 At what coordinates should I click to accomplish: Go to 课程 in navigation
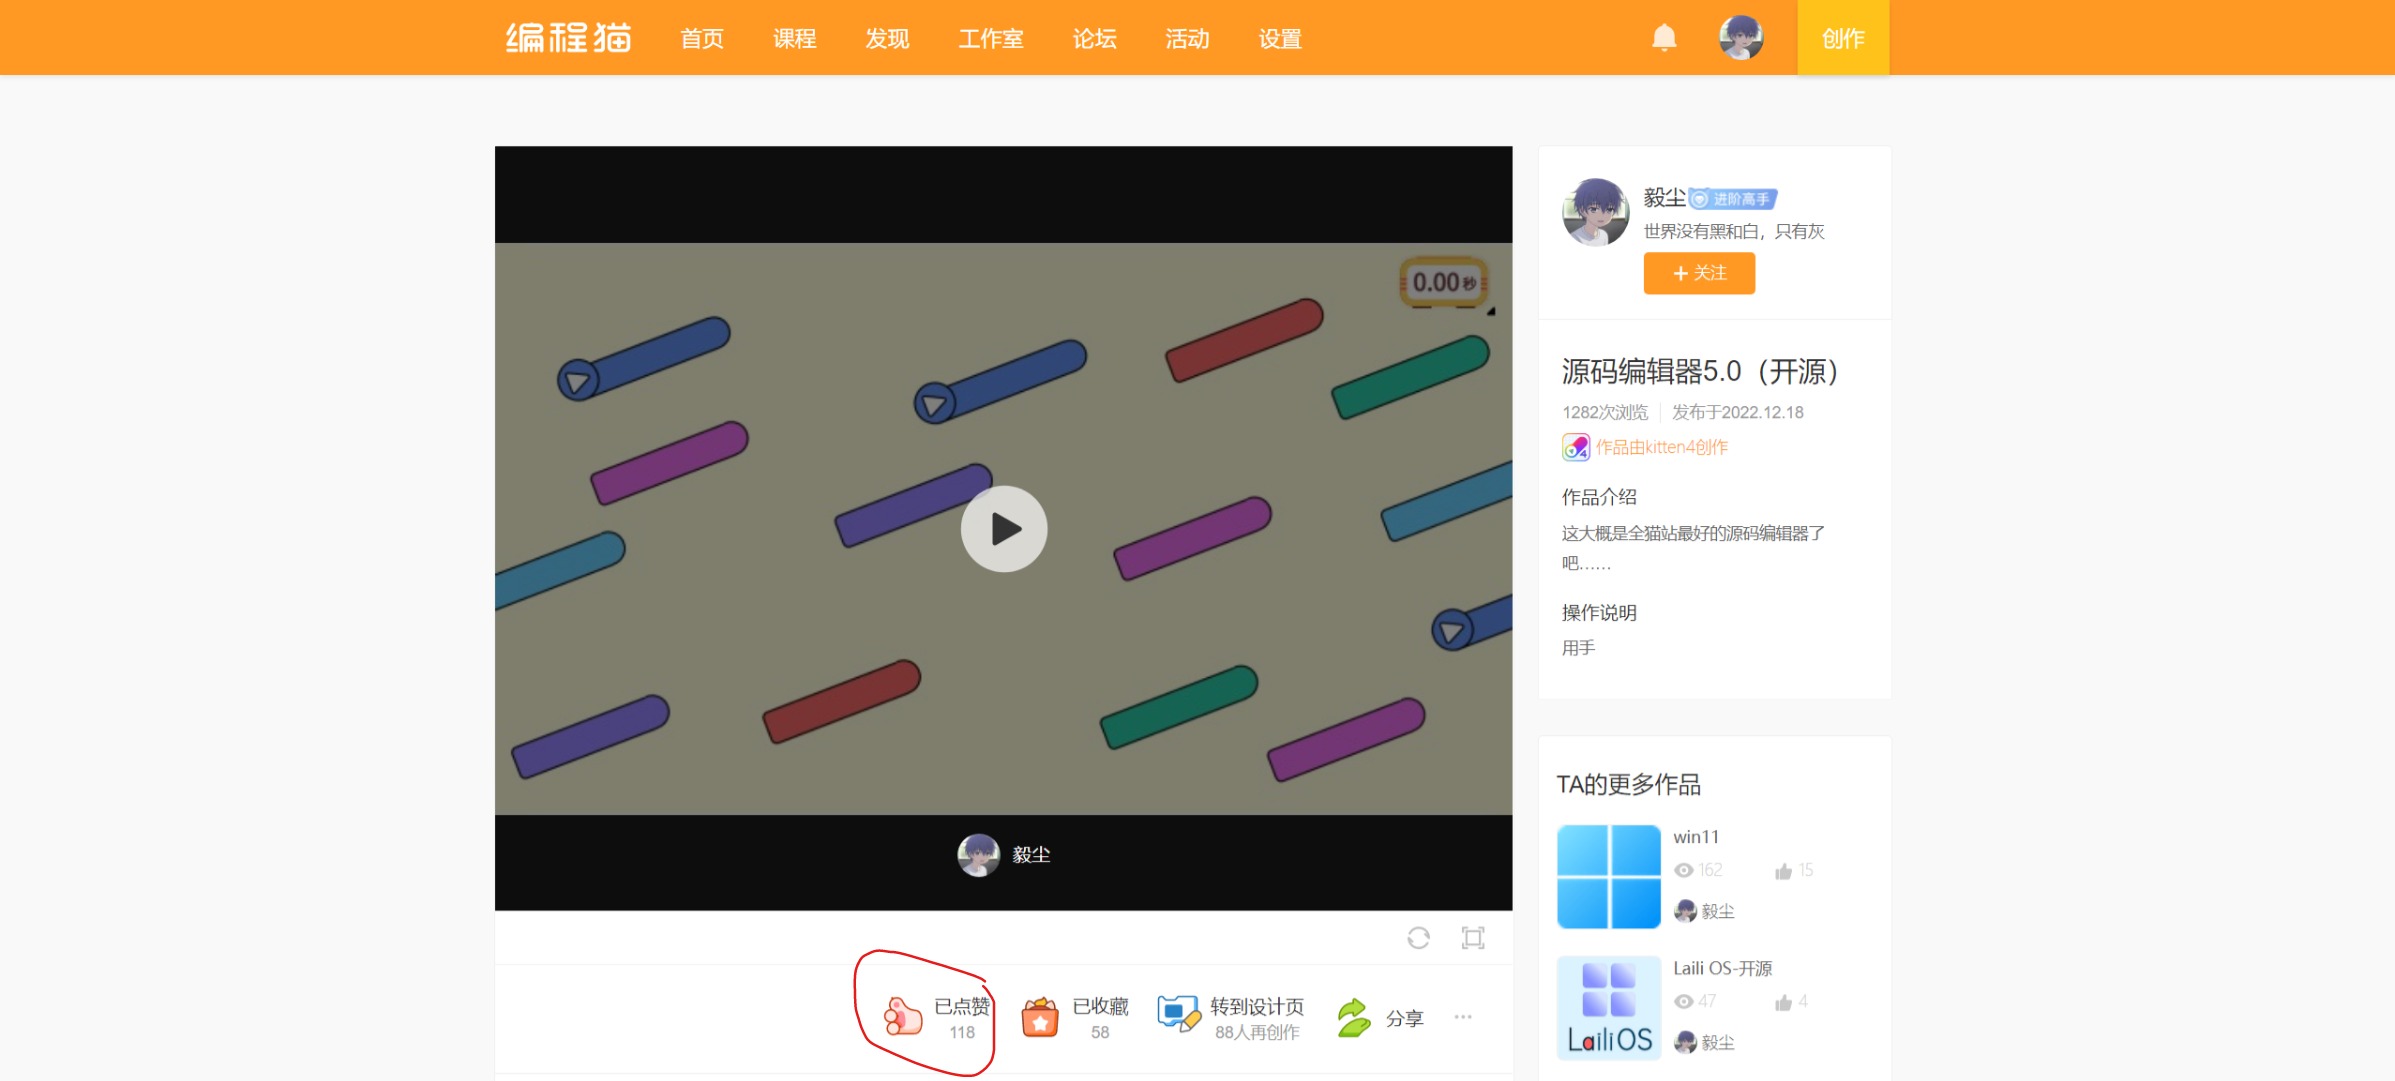[x=794, y=39]
